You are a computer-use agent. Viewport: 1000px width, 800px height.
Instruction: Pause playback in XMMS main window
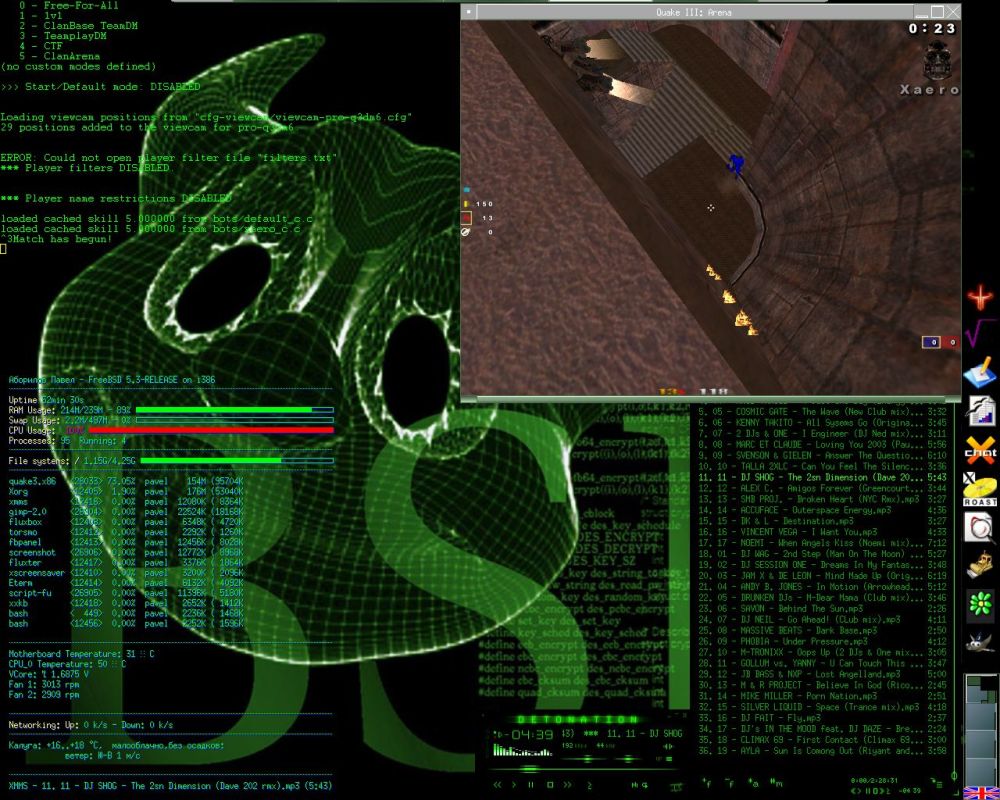[531, 784]
